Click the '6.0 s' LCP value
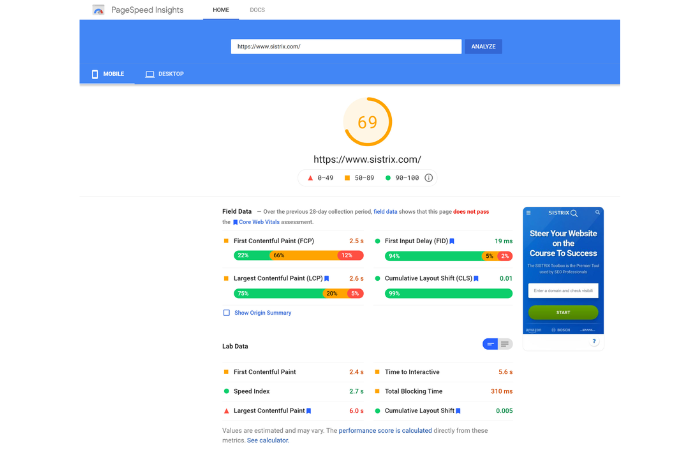This screenshot has height=450, width=700. [356, 411]
